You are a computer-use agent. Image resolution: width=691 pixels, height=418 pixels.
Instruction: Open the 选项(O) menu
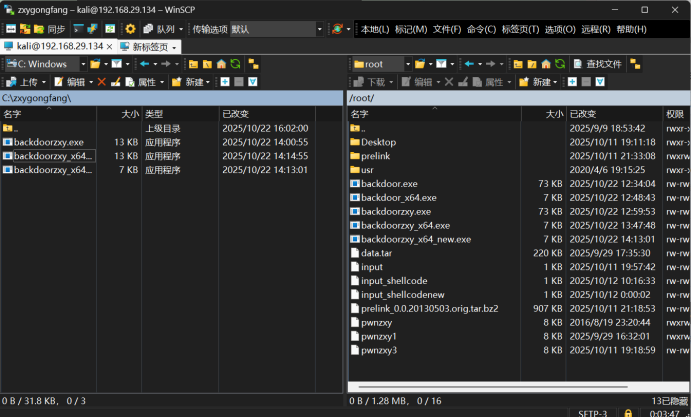[560, 30]
